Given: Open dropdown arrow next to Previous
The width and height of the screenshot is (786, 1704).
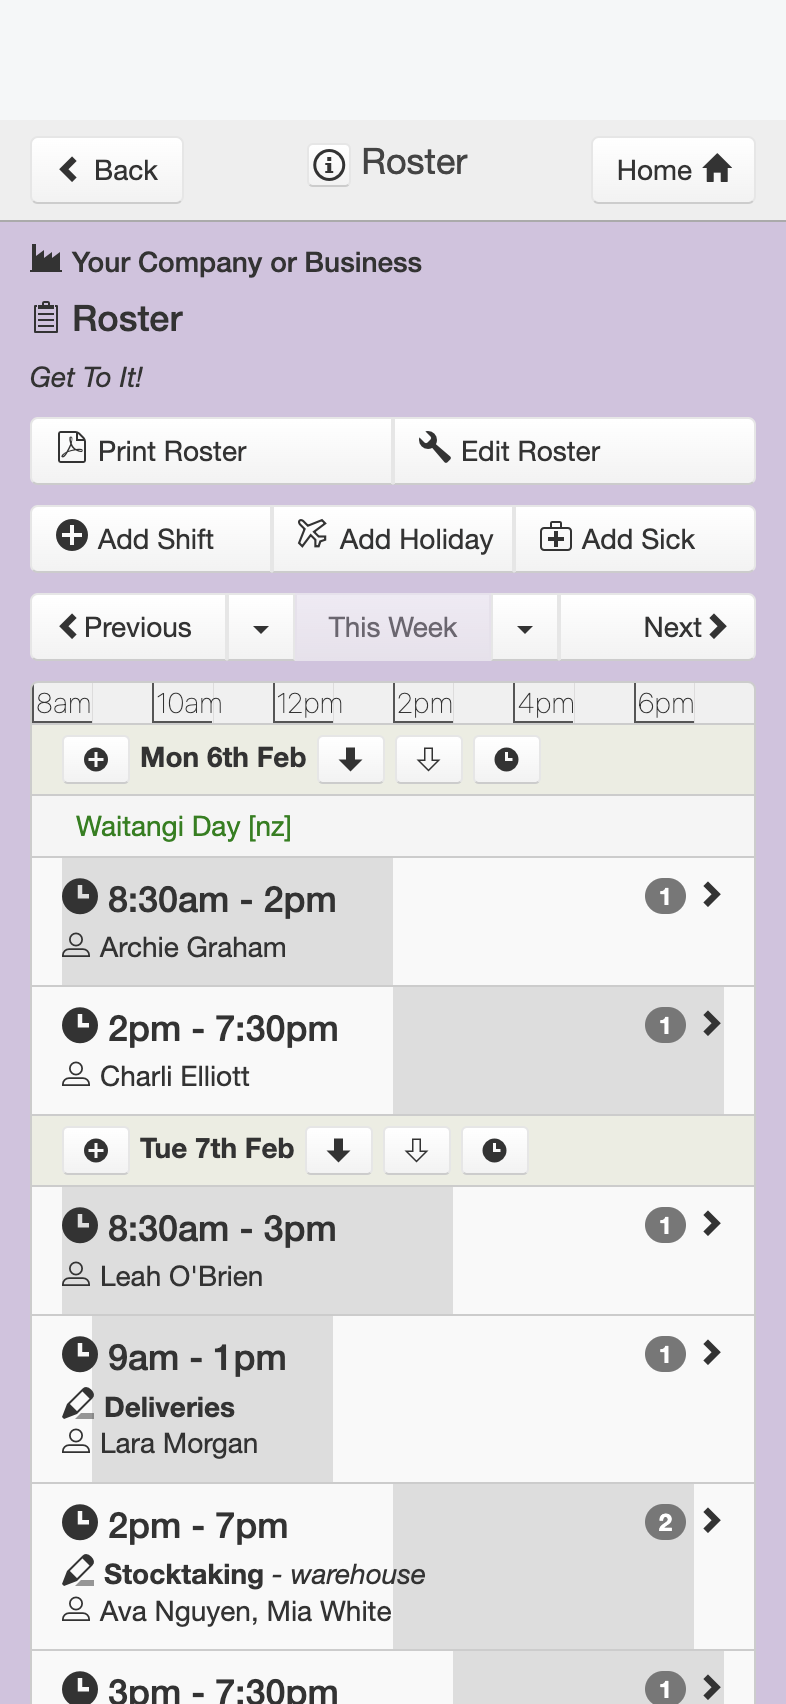Looking at the screenshot, I should coord(261,628).
